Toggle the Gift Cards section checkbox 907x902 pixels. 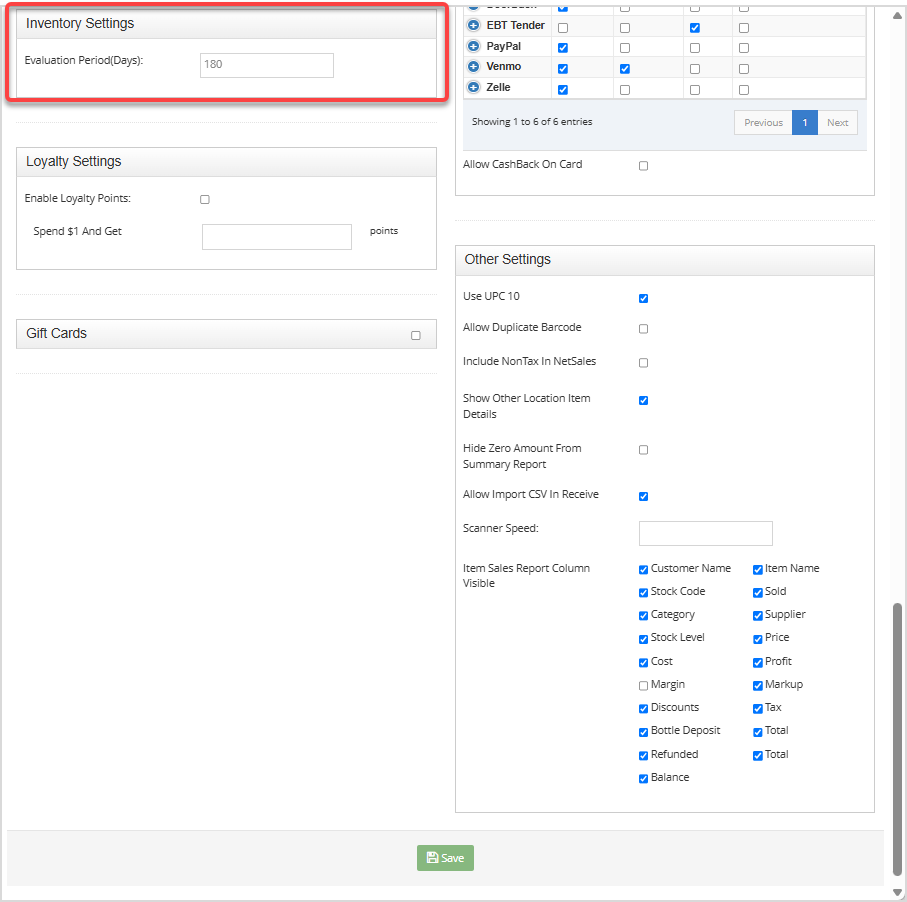[416, 336]
